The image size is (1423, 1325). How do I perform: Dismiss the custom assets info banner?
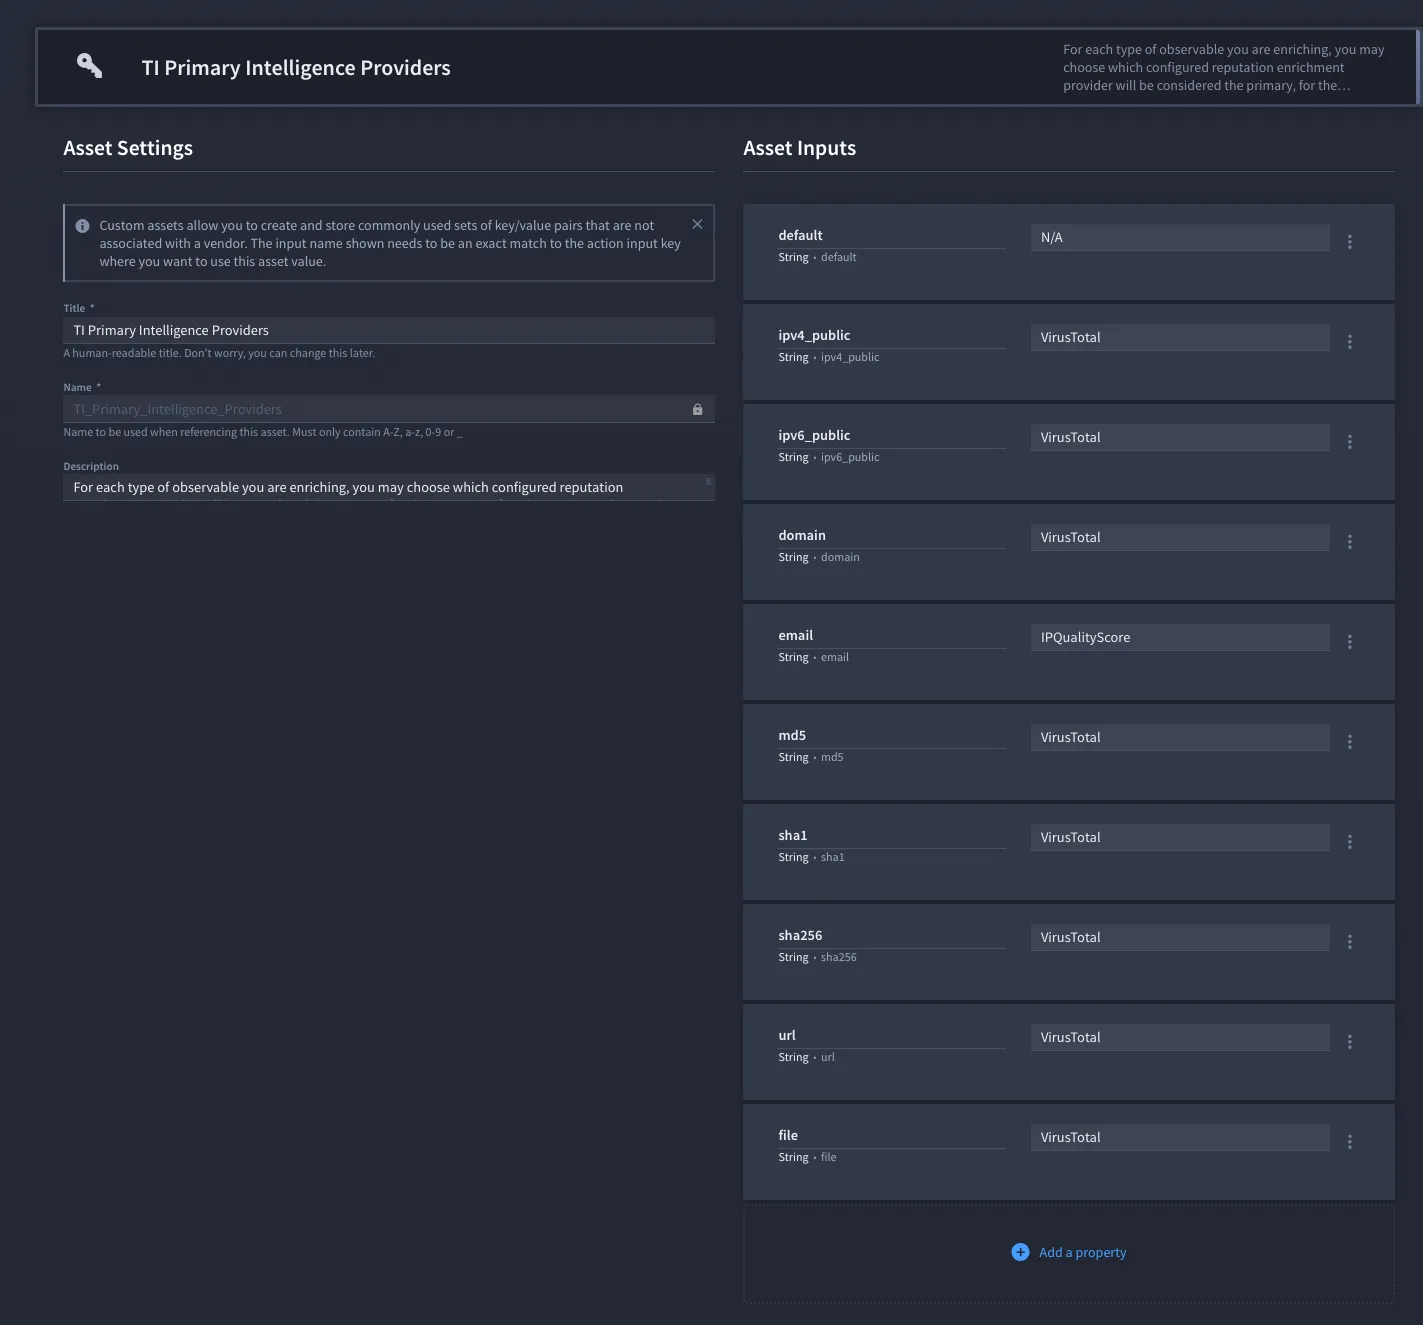click(x=697, y=224)
